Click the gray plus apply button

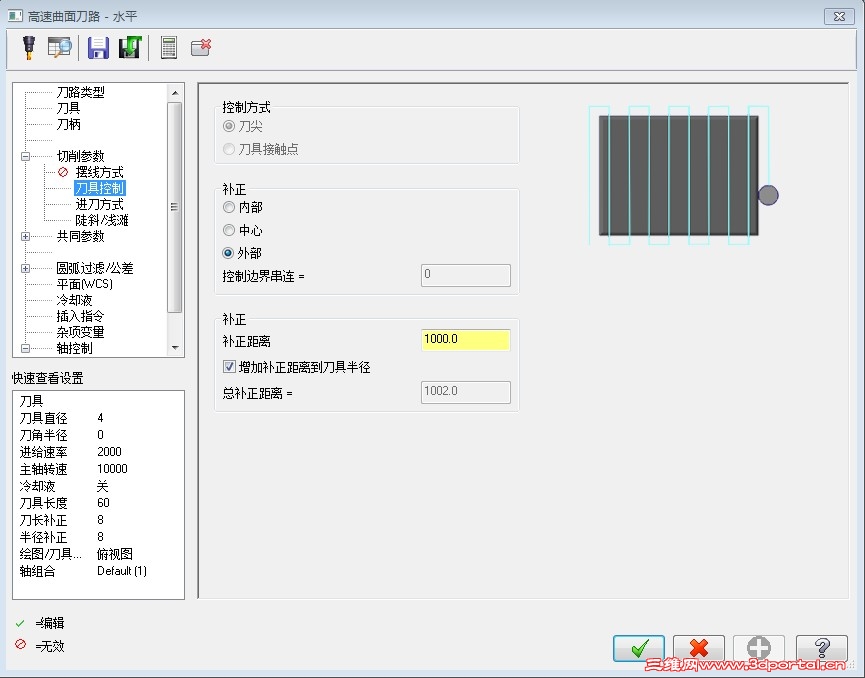759,648
